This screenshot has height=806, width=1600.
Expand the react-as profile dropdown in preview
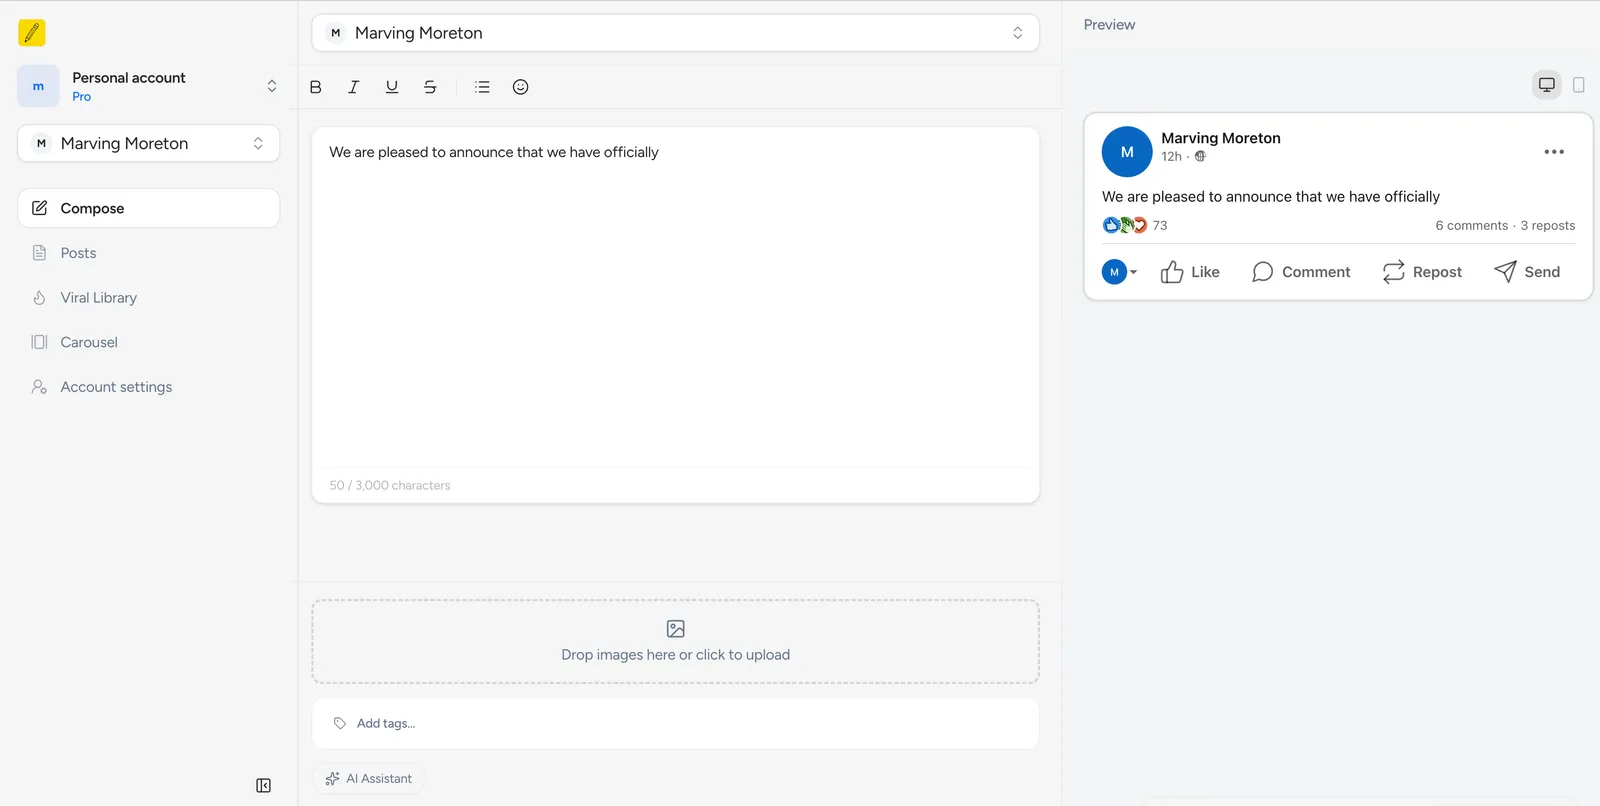[x=1120, y=272]
